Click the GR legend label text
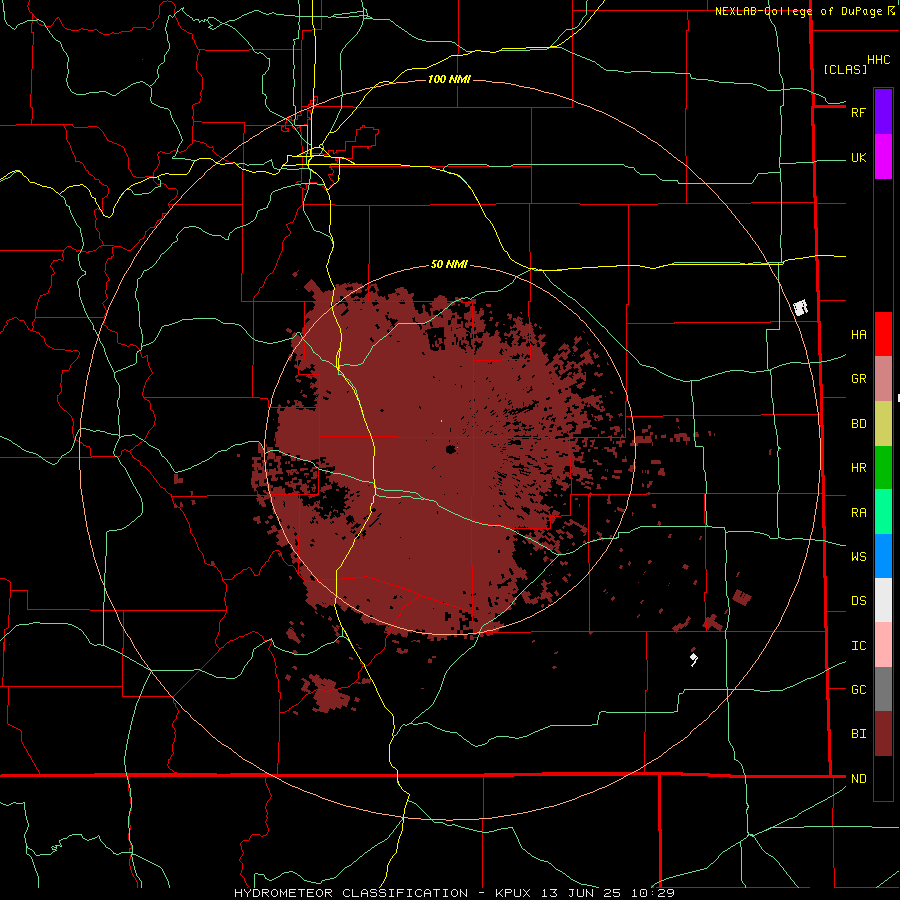 [859, 379]
